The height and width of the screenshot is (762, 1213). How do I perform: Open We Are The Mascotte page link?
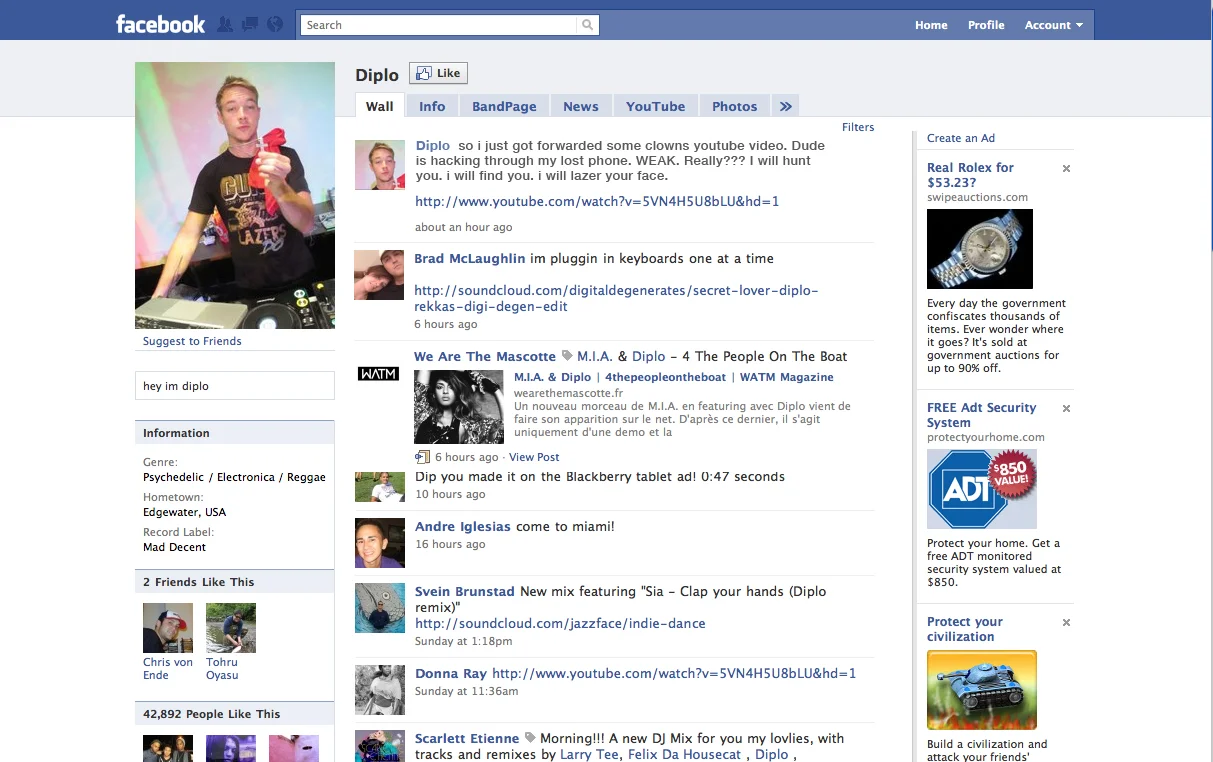click(x=485, y=356)
